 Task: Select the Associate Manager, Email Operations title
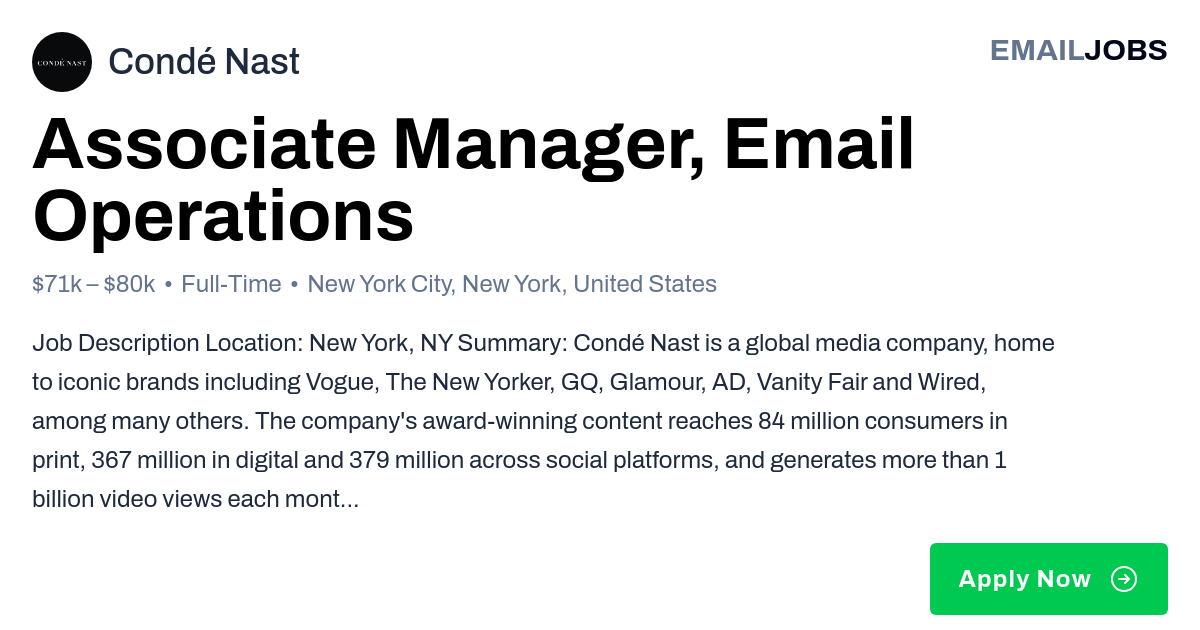pyautogui.click(x=473, y=180)
